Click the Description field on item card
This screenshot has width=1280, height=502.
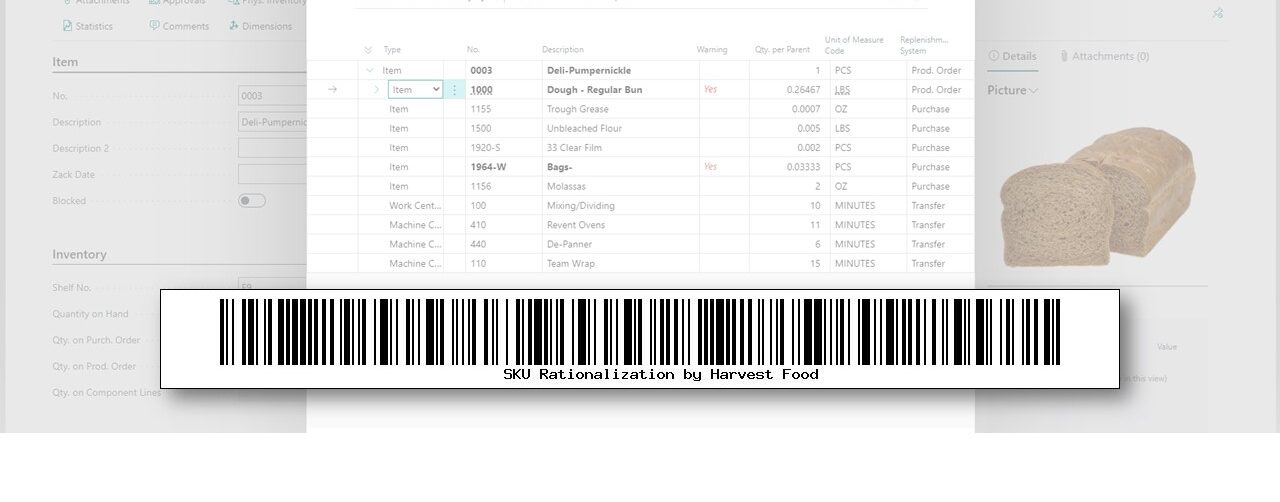272,122
